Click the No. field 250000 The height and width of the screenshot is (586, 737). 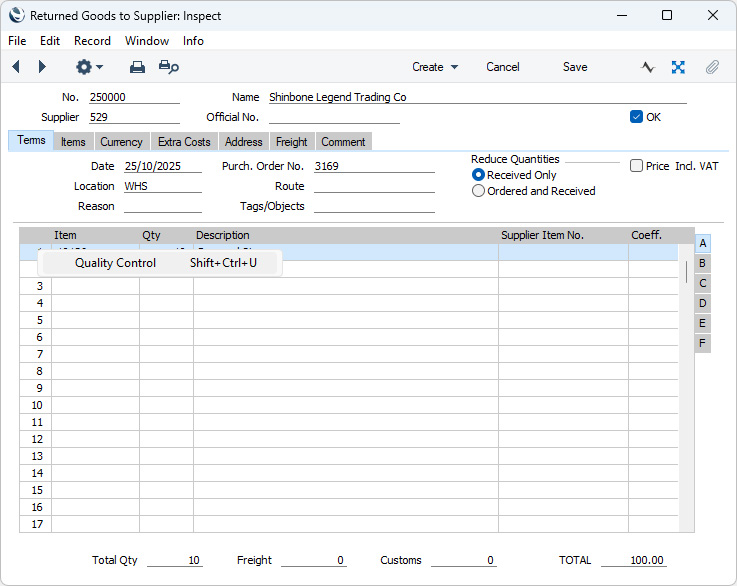pos(134,97)
